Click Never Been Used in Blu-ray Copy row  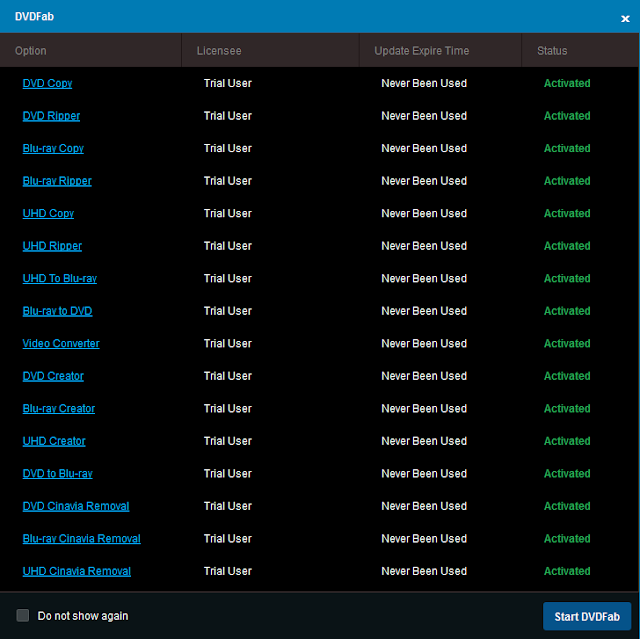point(424,149)
